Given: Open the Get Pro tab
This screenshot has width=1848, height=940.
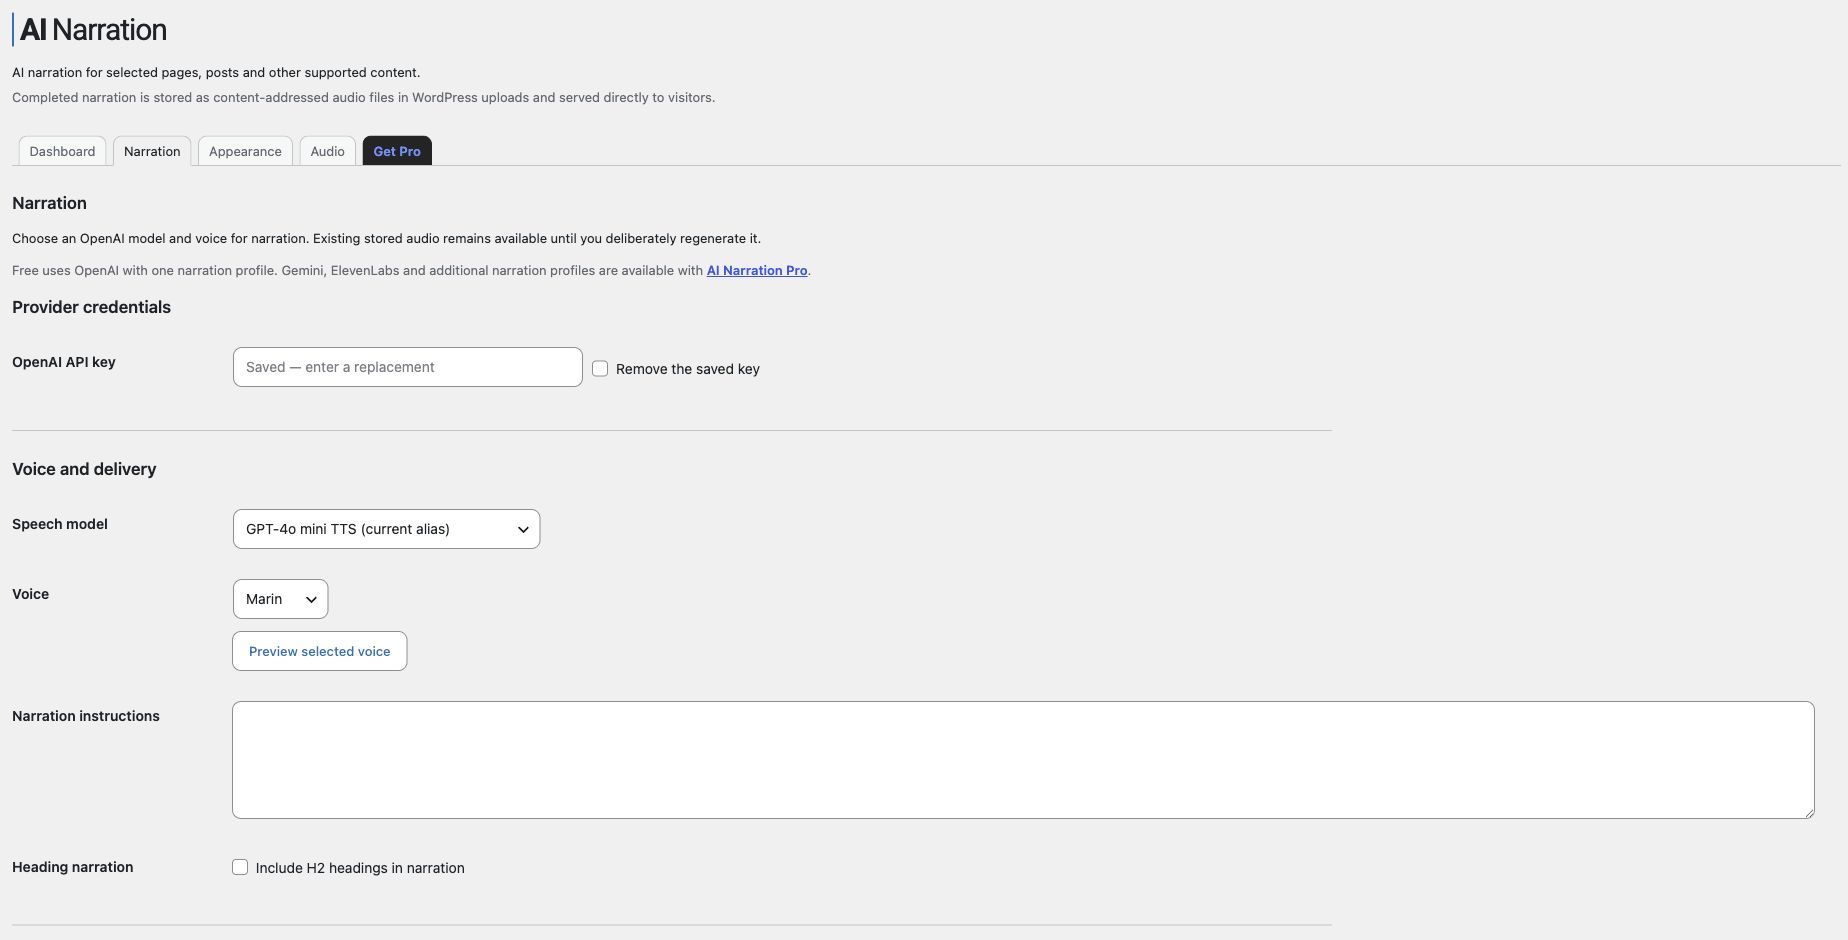Looking at the screenshot, I should tap(397, 151).
